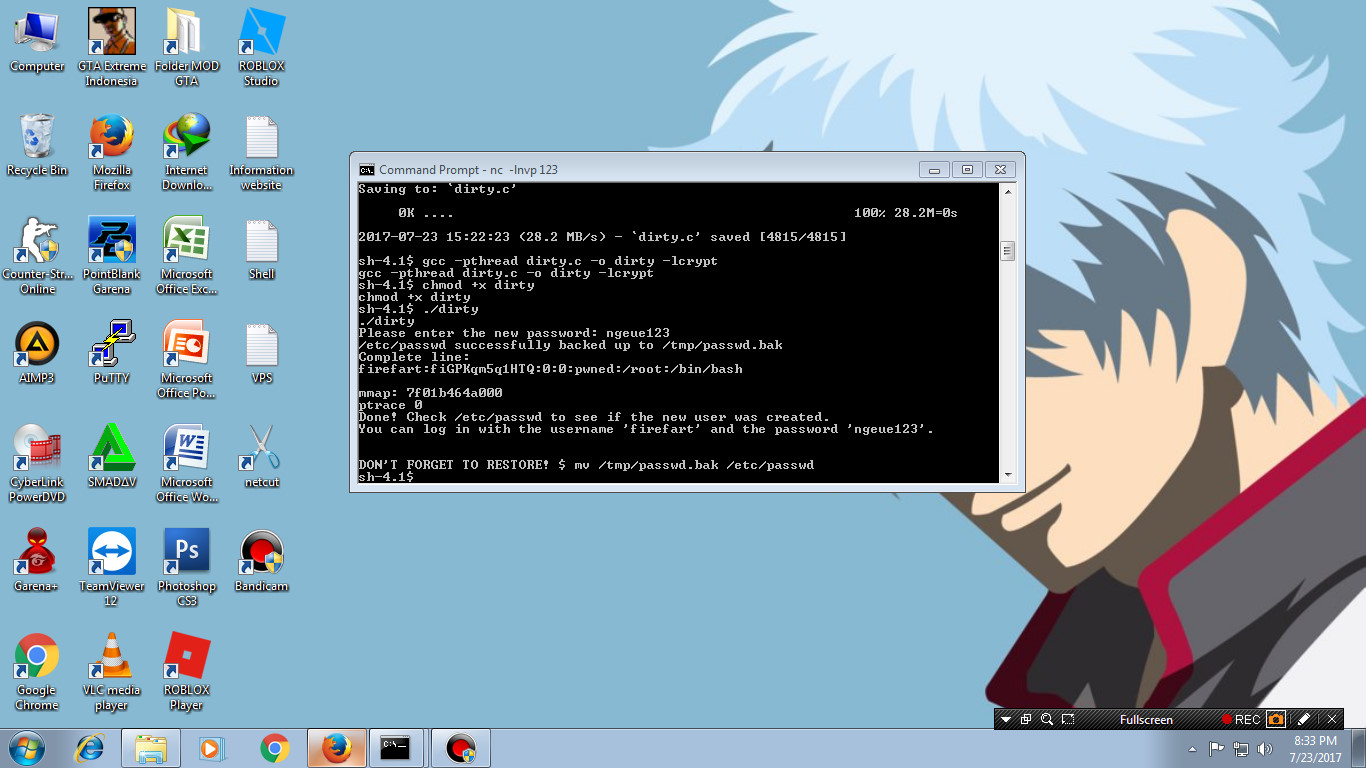The image size is (1366, 768).
Task: Click Bandicam window mode icon
Action: (x=1026, y=720)
